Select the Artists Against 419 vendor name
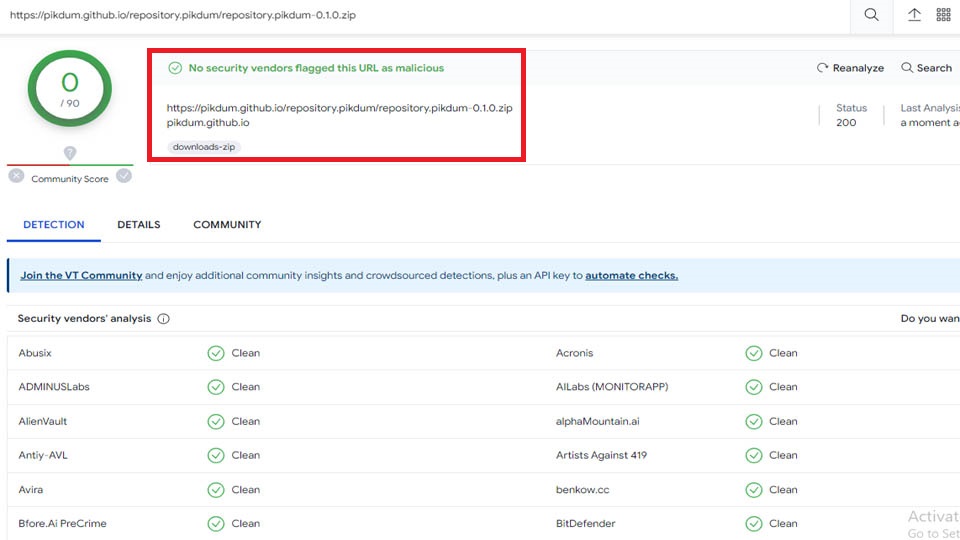960x540 pixels. point(601,456)
